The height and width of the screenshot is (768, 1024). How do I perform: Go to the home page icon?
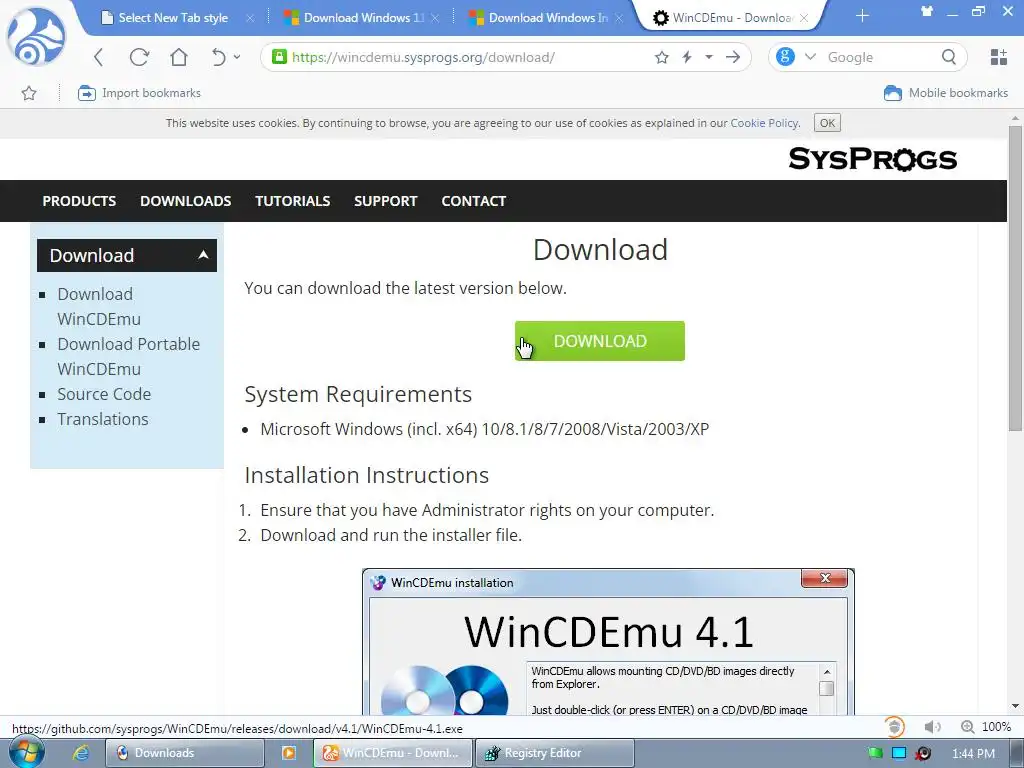(178, 57)
